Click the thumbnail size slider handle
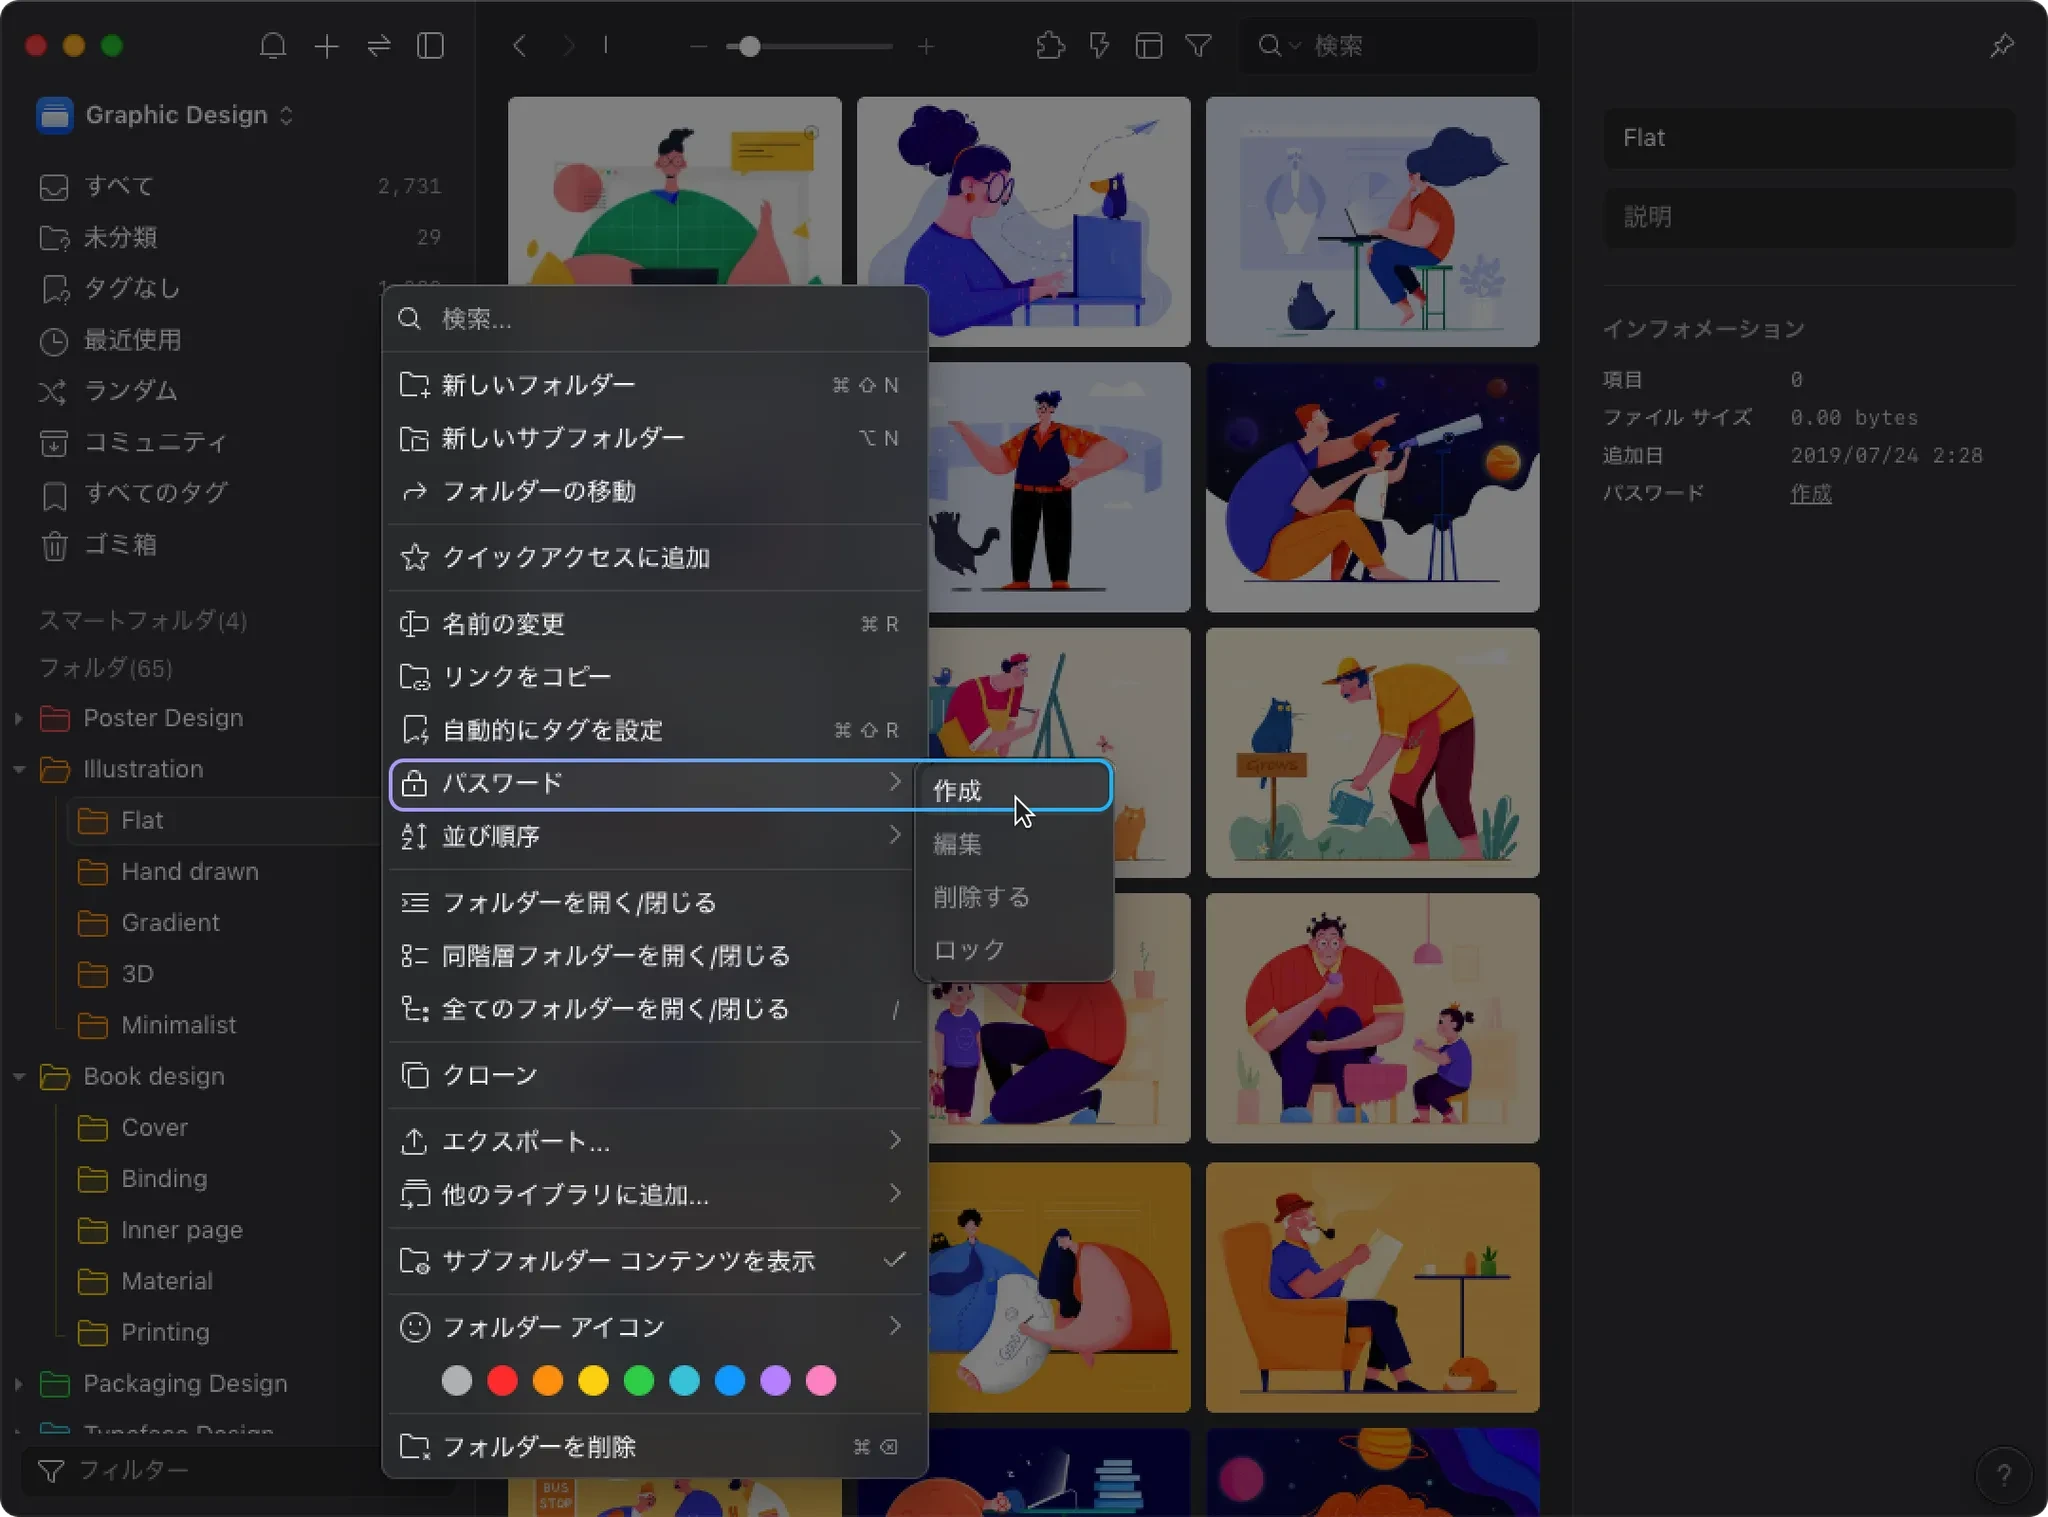2048x1517 pixels. click(749, 46)
